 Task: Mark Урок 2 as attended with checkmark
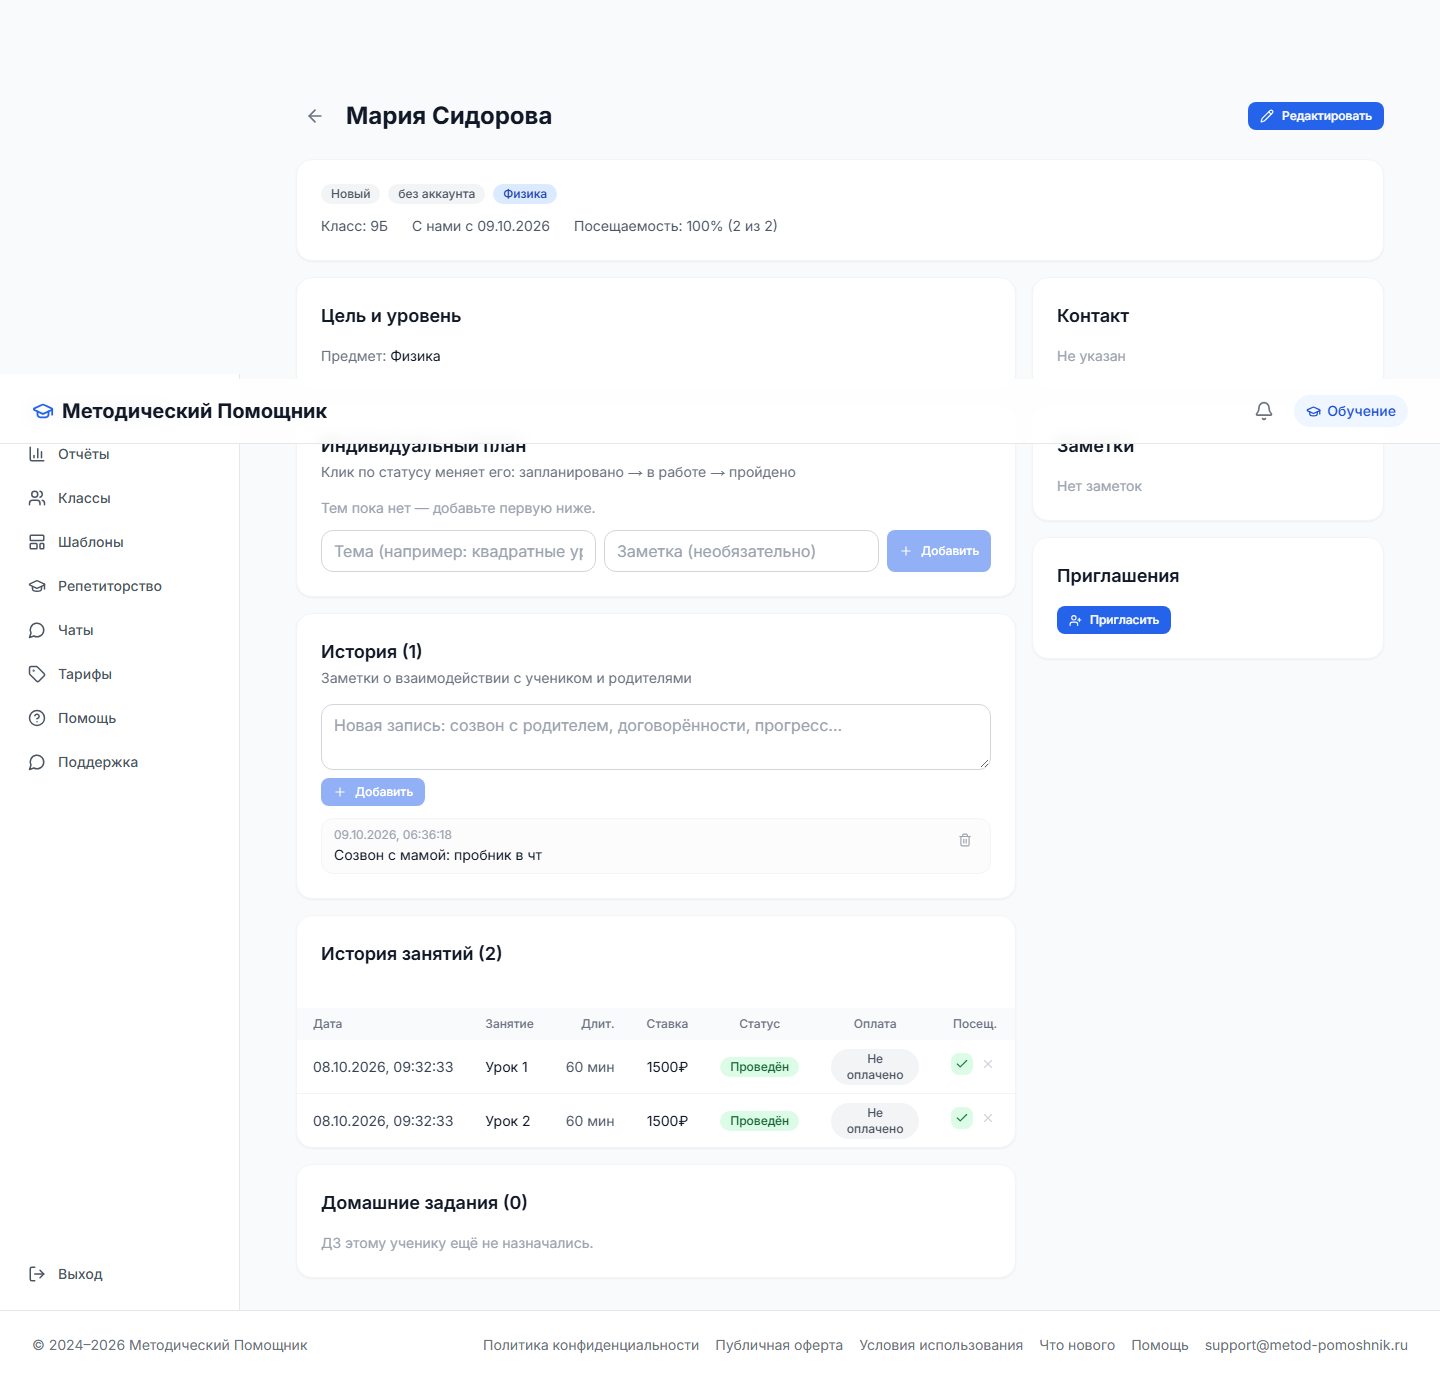pyautogui.click(x=962, y=1118)
